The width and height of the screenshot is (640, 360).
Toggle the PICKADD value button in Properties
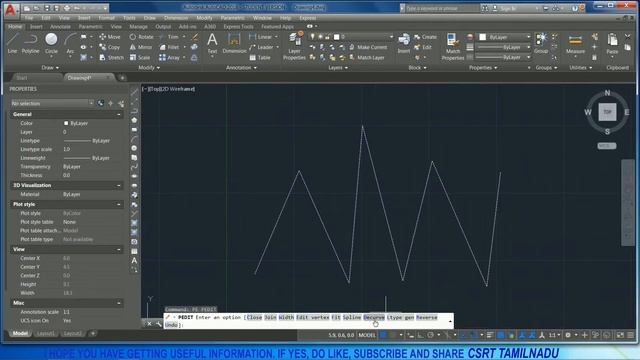pos(101,103)
